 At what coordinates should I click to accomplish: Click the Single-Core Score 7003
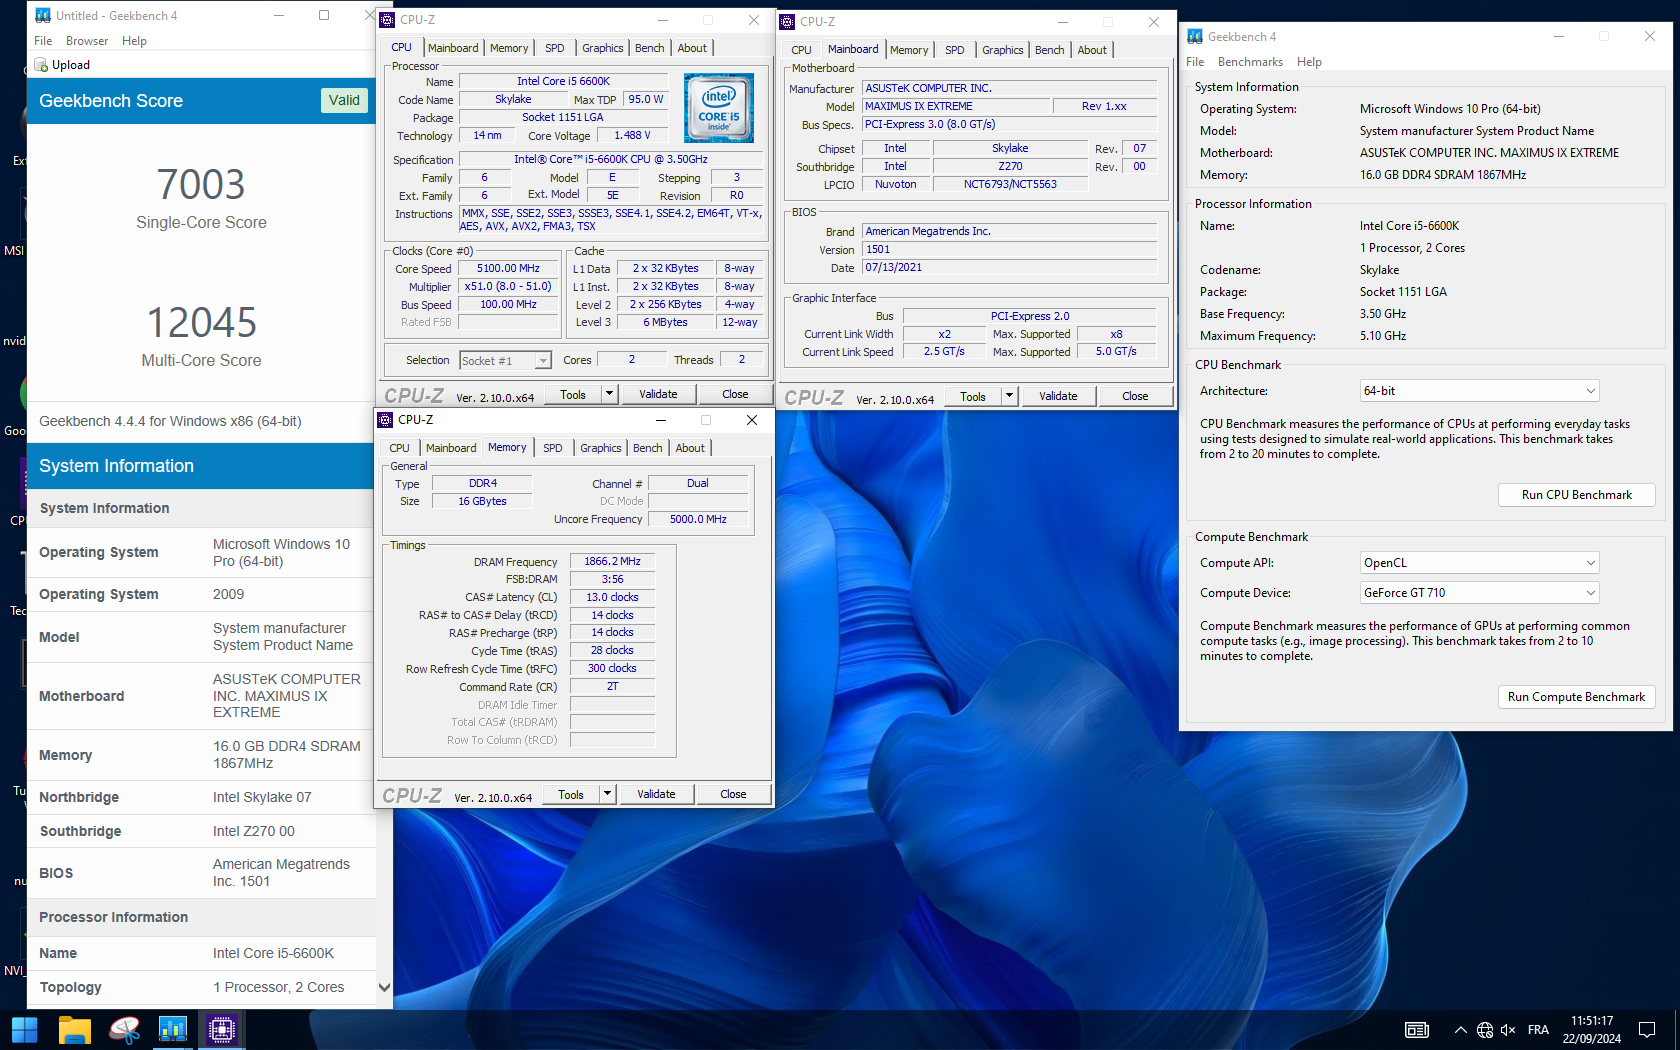[201, 185]
